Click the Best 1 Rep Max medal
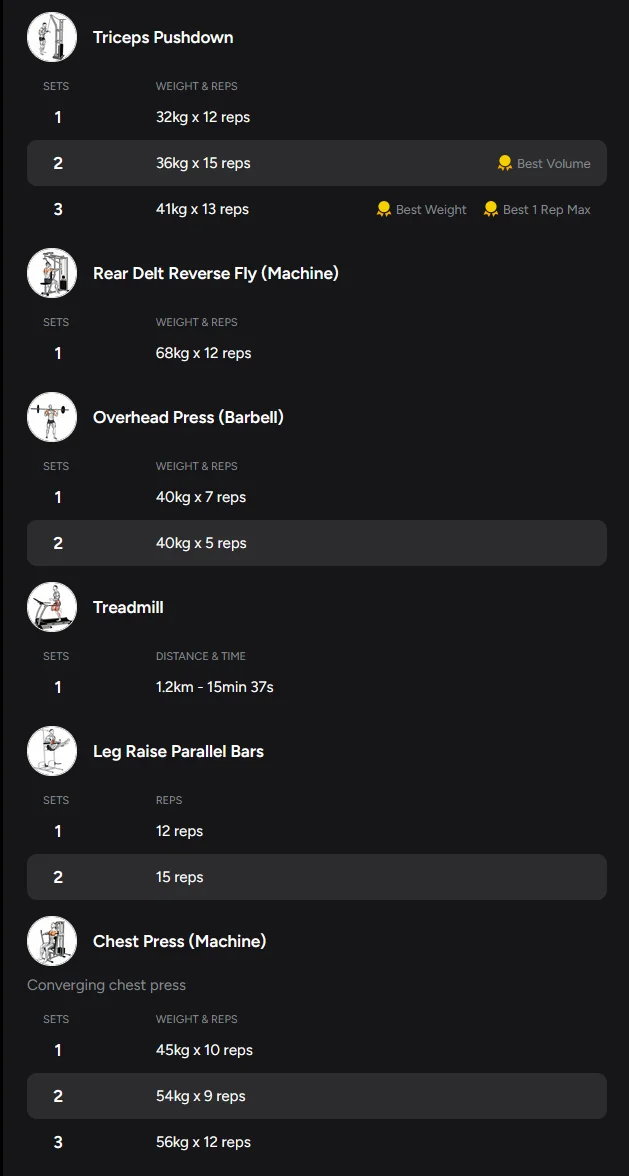 pos(491,209)
